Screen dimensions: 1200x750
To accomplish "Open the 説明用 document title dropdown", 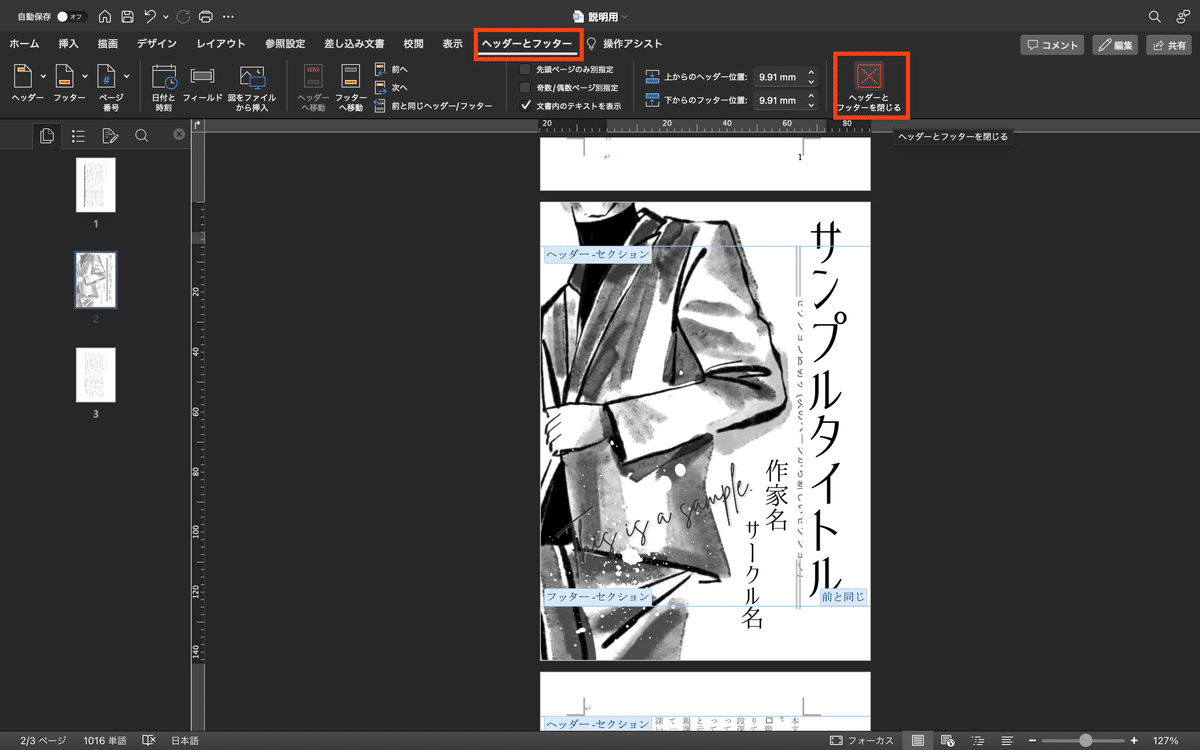I will tap(625, 17).
